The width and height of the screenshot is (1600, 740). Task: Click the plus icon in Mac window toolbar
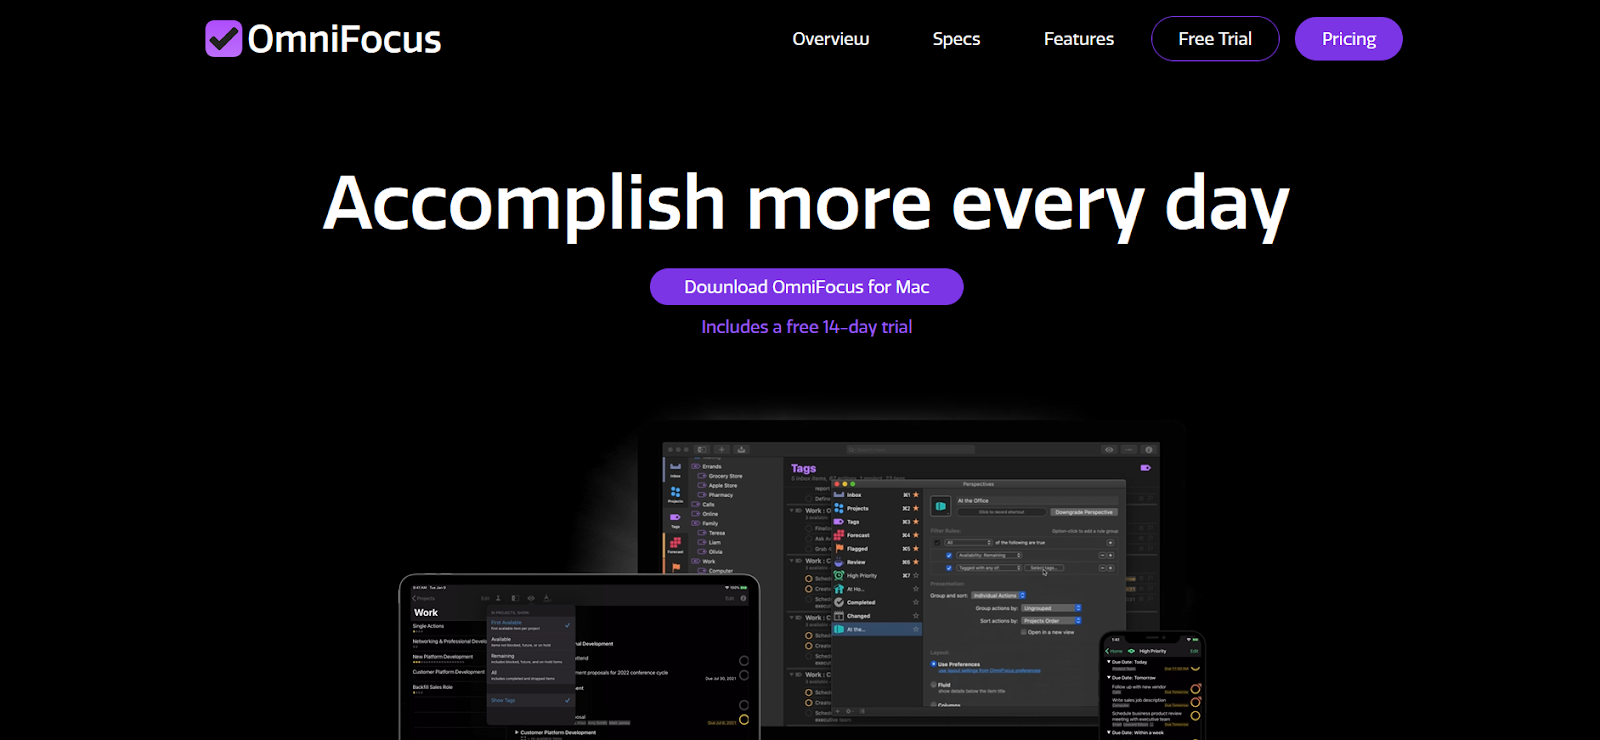(722, 450)
